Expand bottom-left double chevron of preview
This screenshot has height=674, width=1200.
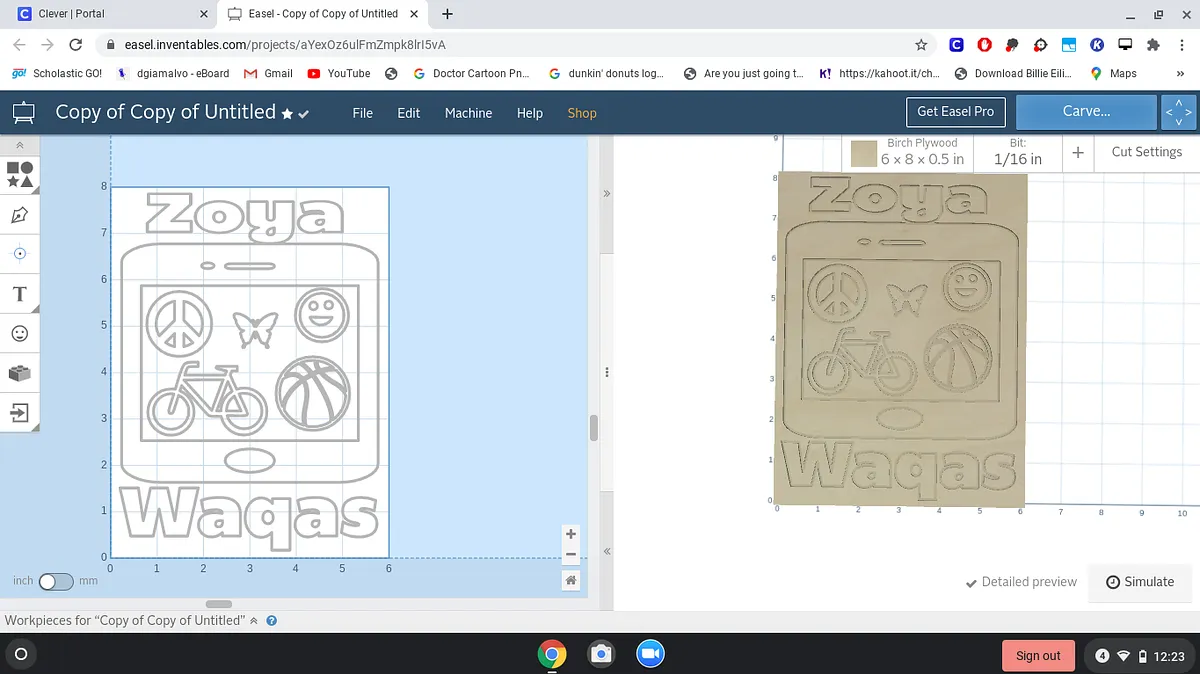606,551
